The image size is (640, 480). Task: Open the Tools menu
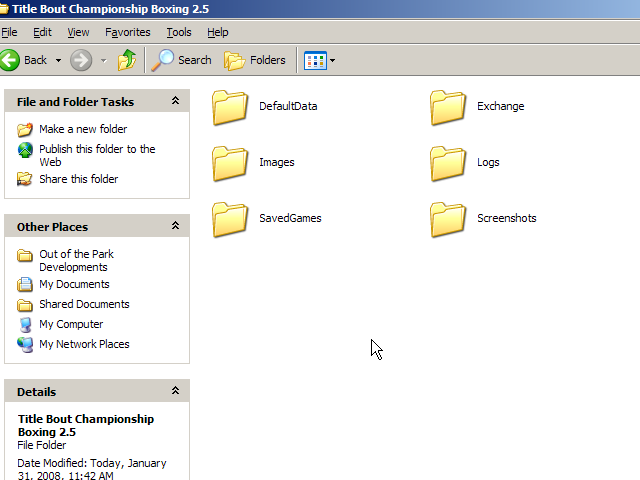(178, 32)
